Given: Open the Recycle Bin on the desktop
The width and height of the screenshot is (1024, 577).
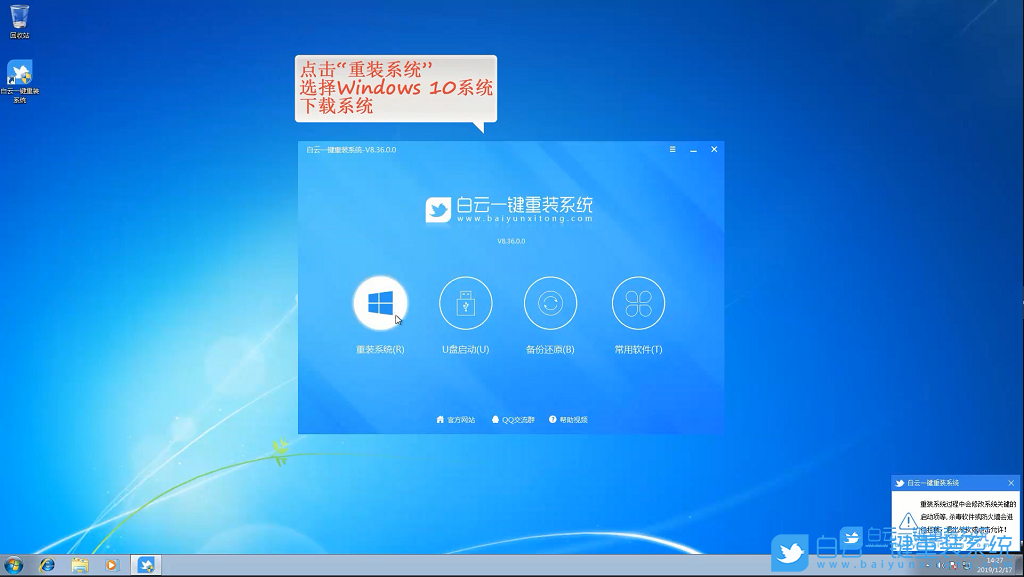Looking at the screenshot, I should point(20,18).
